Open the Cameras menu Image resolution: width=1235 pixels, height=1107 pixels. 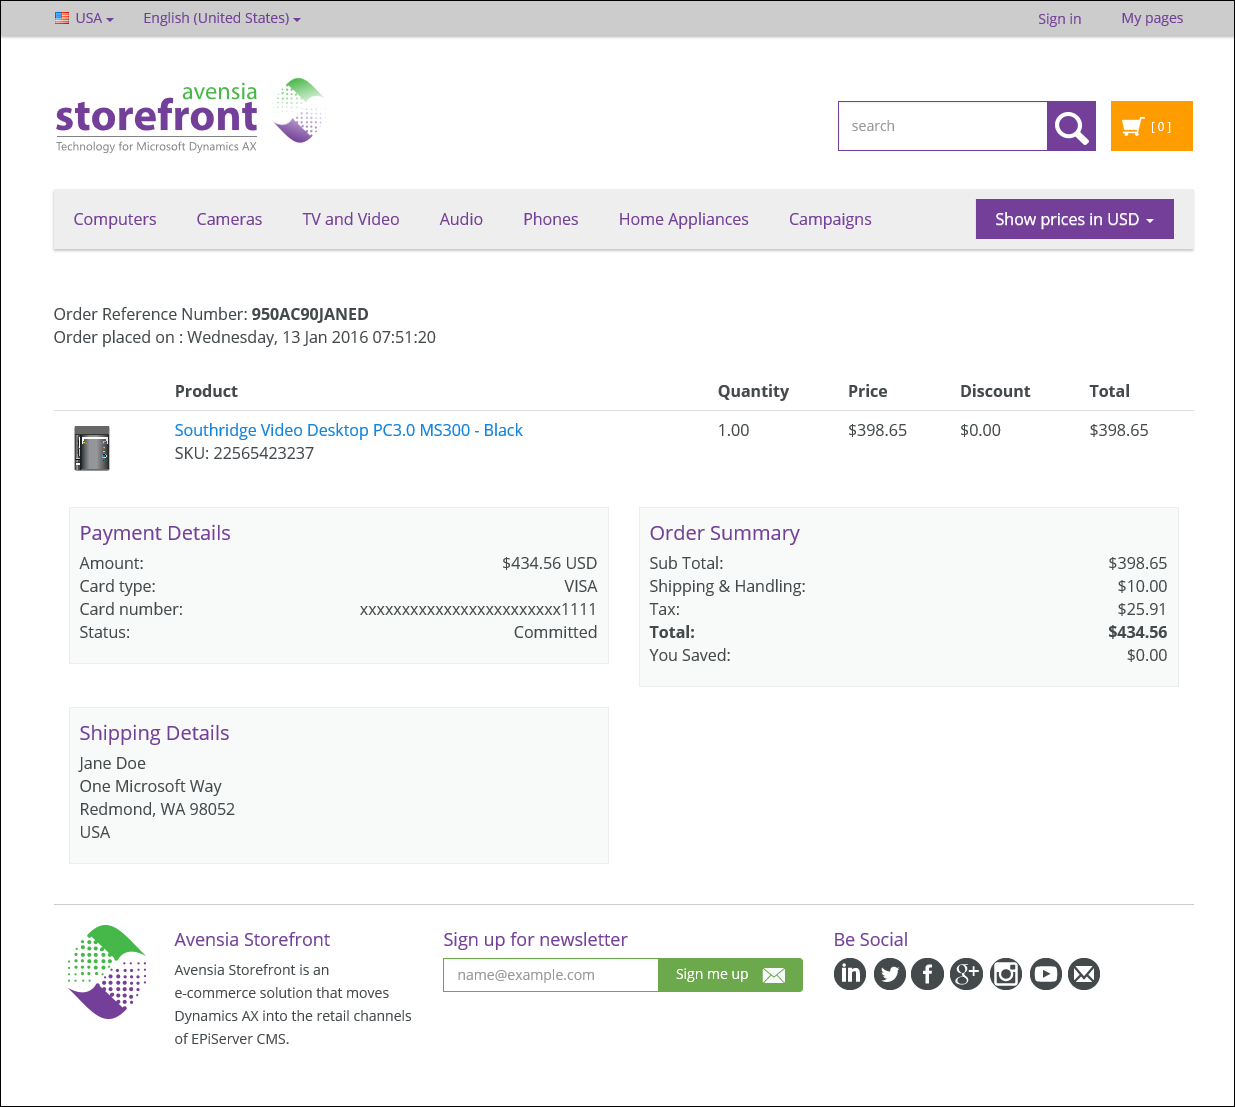click(229, 219)
